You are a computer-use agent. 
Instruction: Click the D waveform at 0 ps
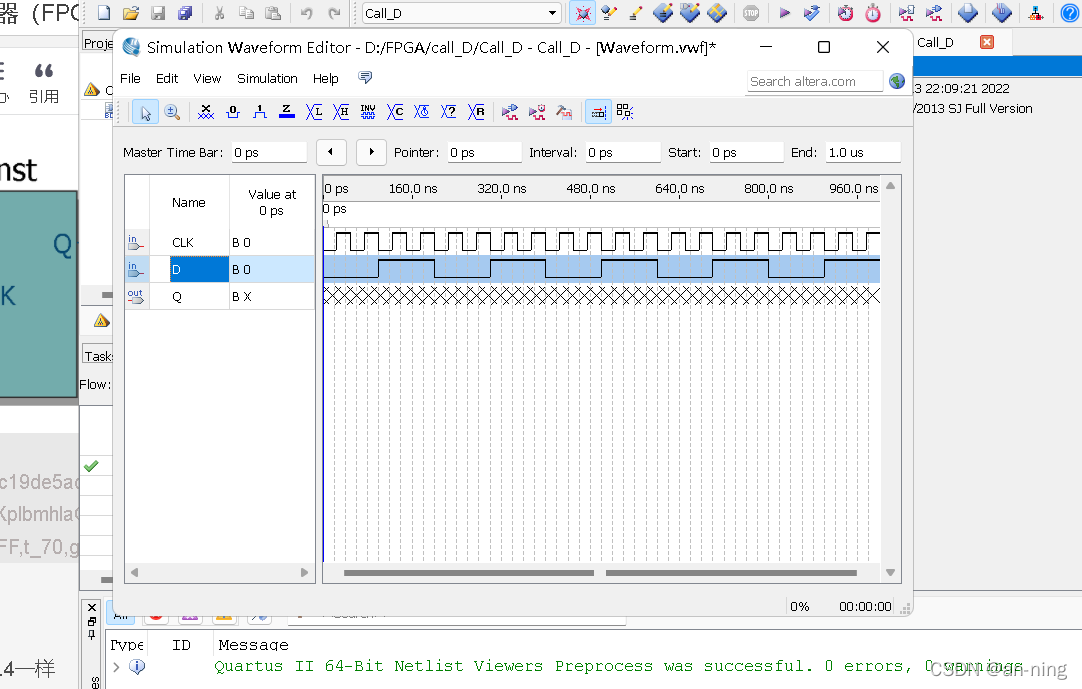[x=326, y=269]
